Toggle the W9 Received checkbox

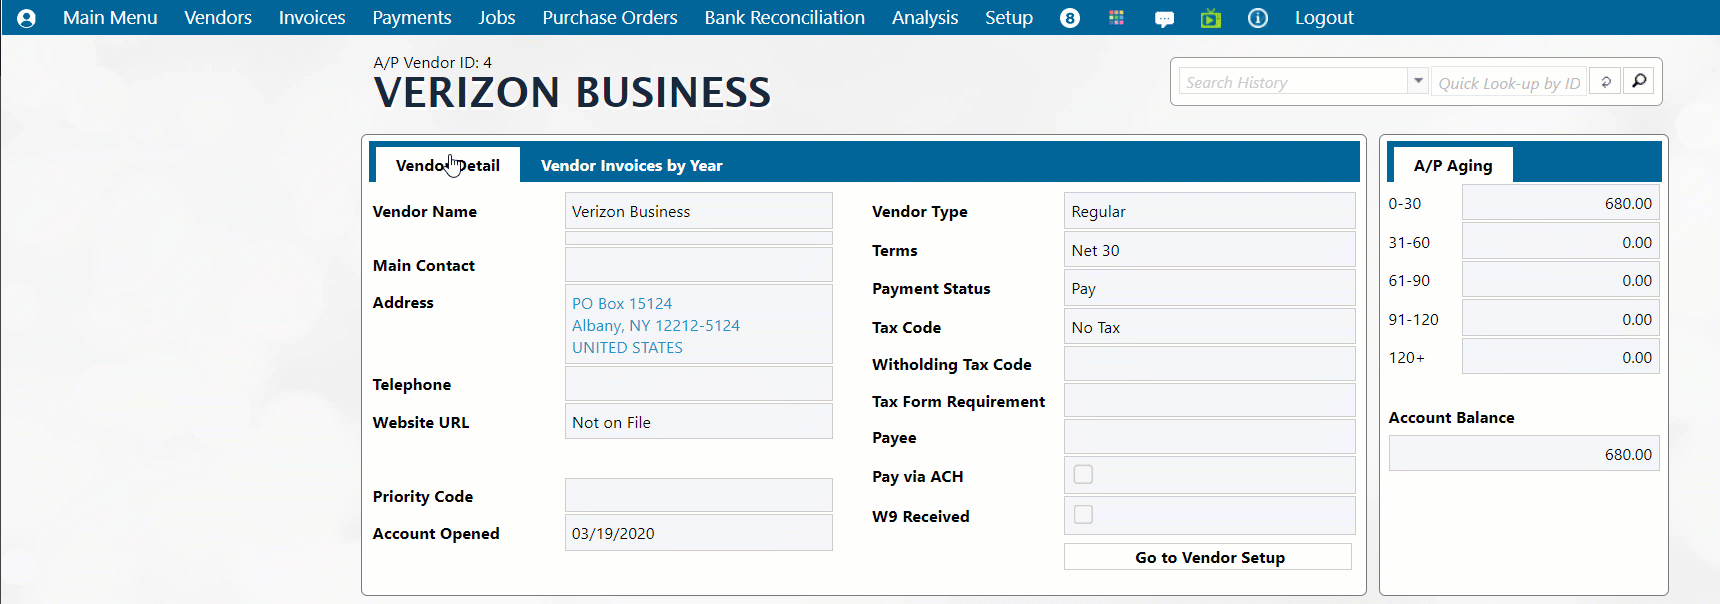pos(1083,515)
